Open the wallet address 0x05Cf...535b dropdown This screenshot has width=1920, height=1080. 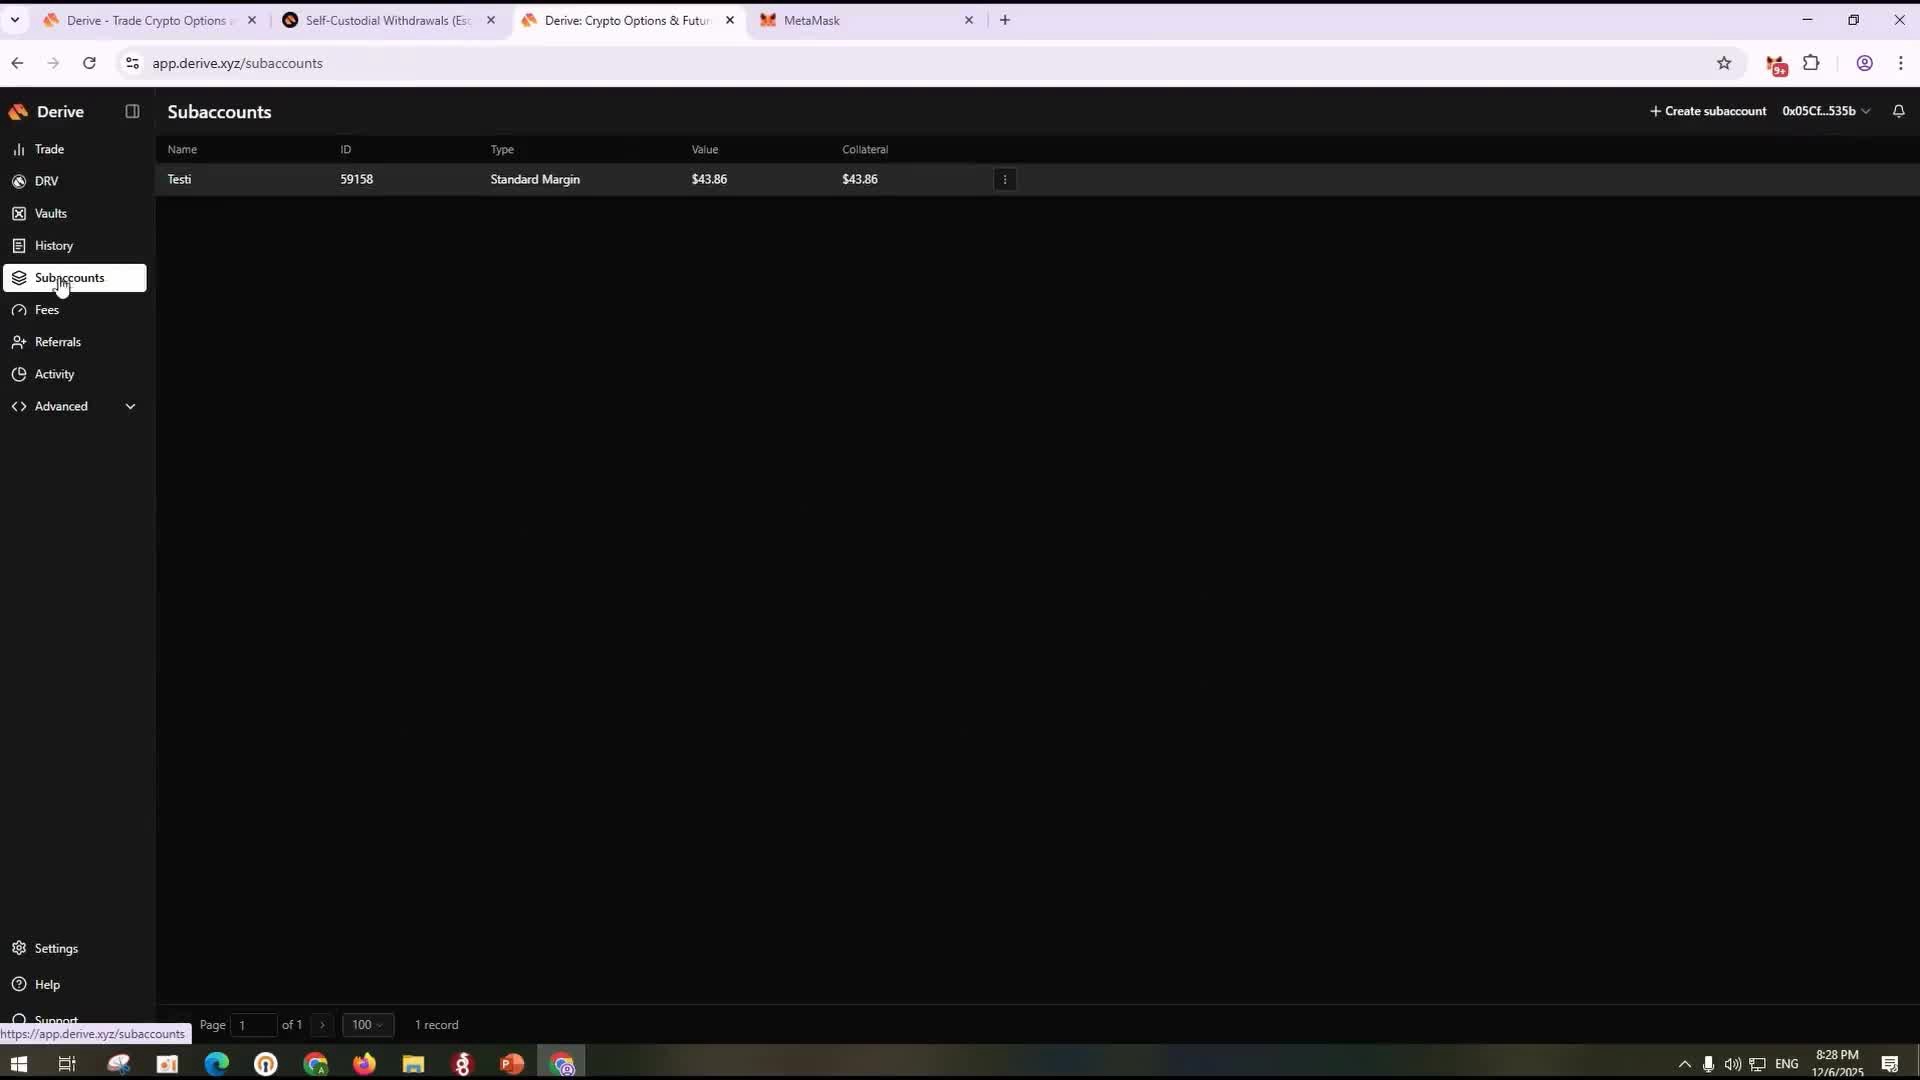[x=1825, y=111]
